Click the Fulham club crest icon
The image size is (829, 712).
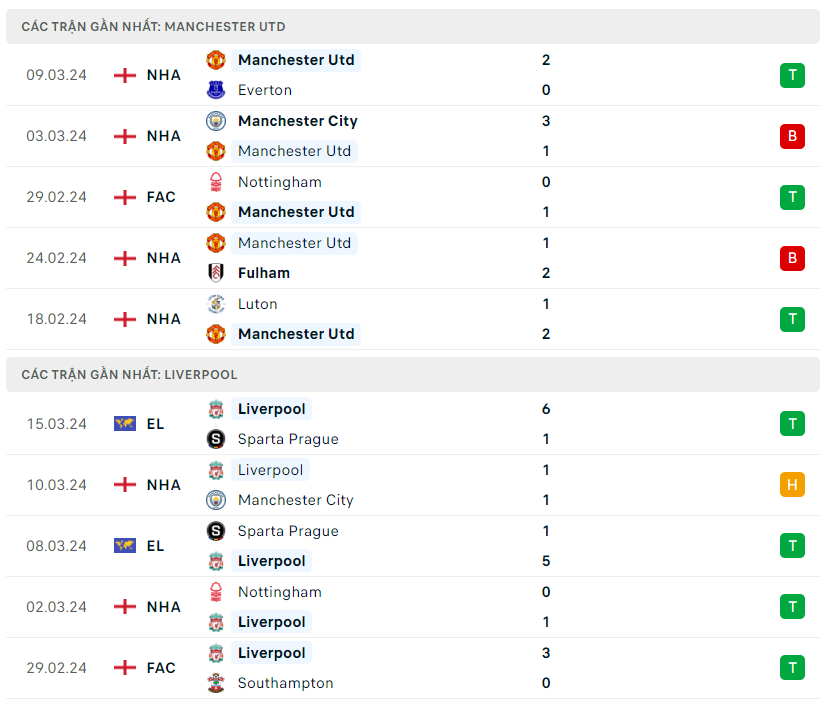(x=216, y=273)
